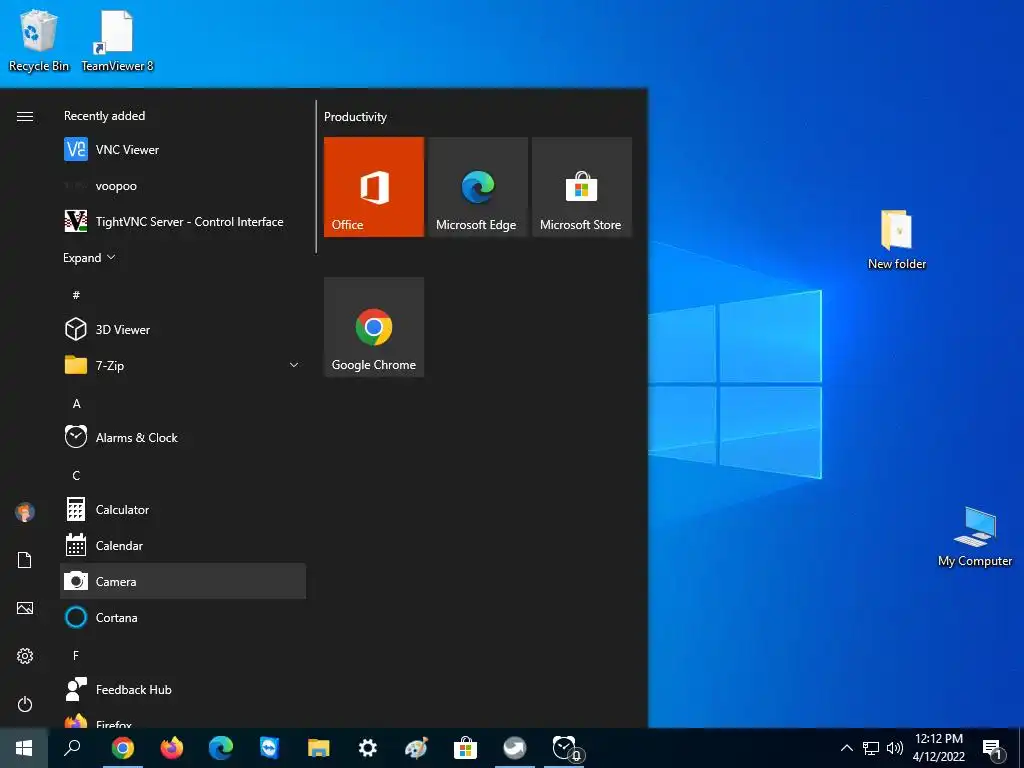Viewport: 1024px width, 768px height.
Task: Select TeamViewer 8 desktop shortcut
Action: [x=118, y=40]
